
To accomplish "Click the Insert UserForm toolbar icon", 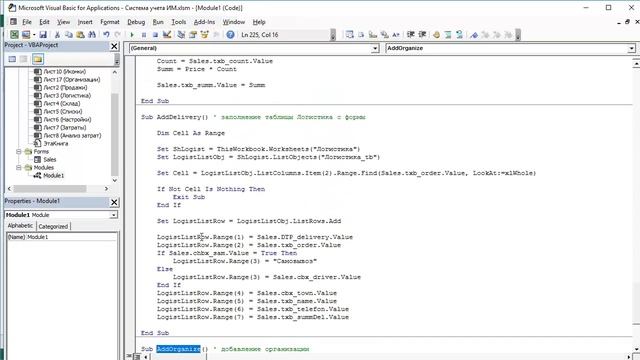I will click(x=26, y=35).
